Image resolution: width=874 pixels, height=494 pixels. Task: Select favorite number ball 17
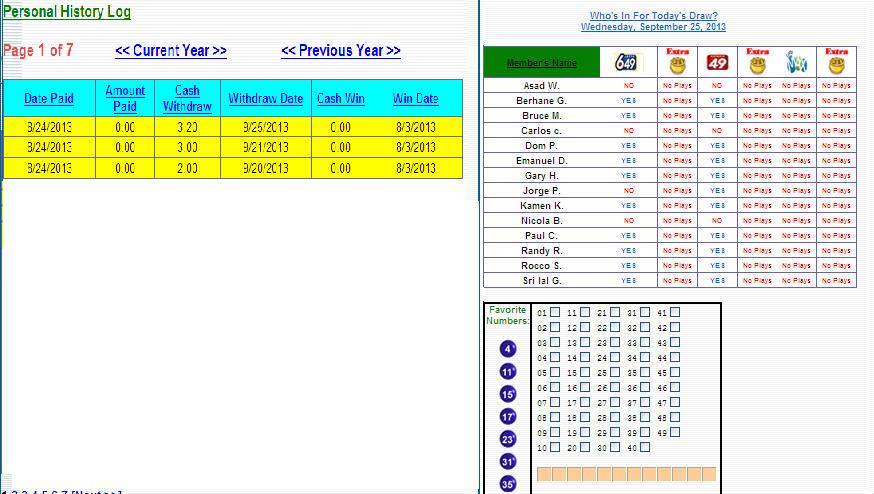point(508,417)
